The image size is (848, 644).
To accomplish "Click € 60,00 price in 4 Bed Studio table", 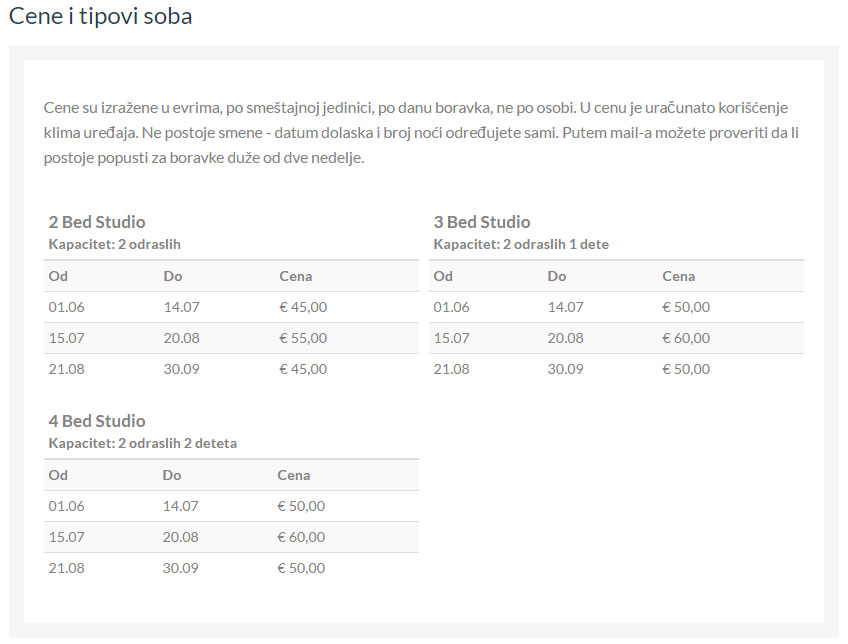I will point(301,537).
